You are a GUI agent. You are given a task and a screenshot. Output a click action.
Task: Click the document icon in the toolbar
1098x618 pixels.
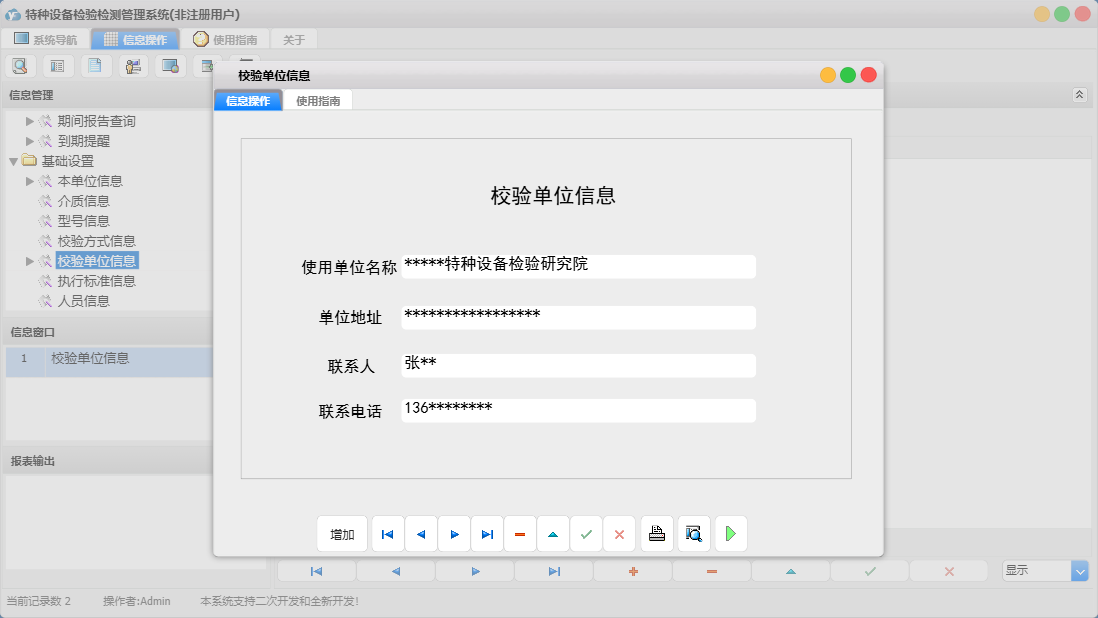pos(94,65)
